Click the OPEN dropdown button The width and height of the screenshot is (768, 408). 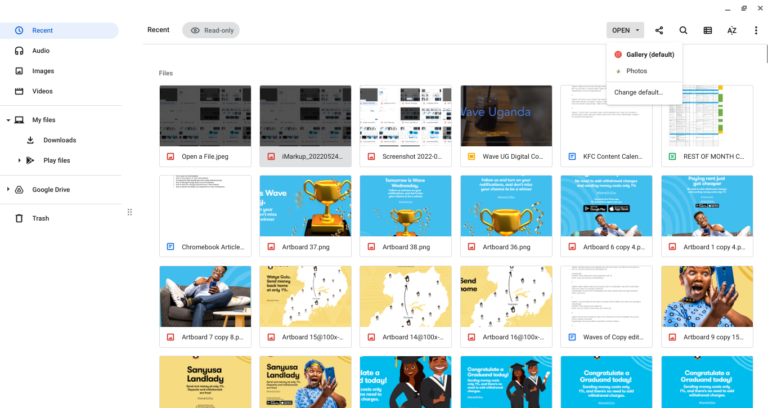625,30
